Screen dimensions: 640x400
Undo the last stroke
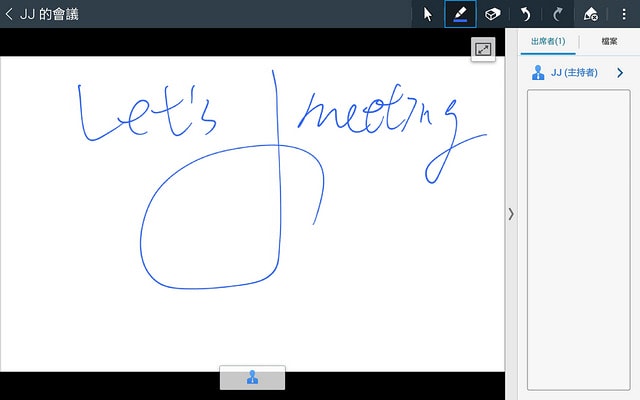pyautogui.click(x=525, y=14)
